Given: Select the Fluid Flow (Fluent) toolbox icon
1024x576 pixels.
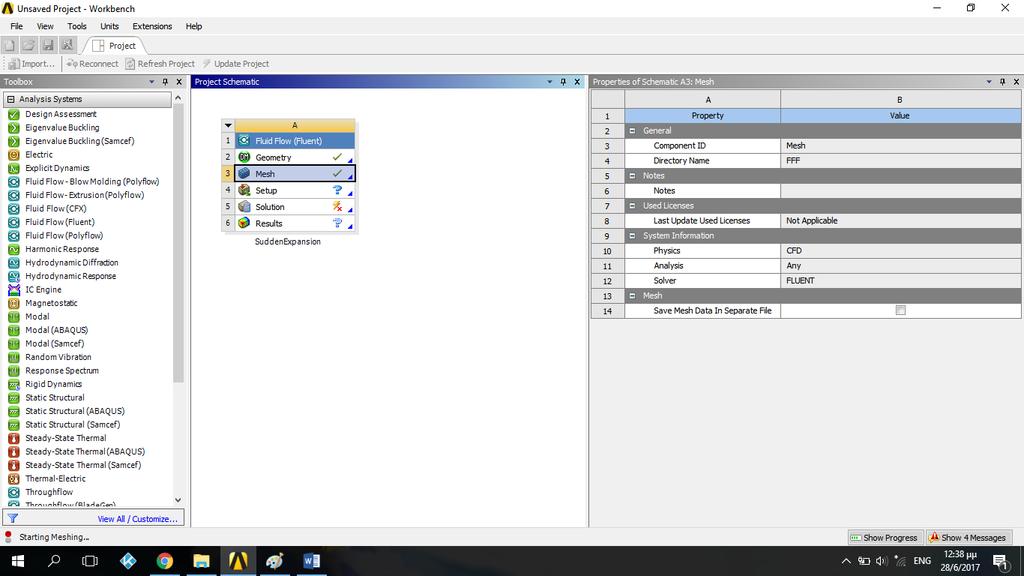Looking at the screenshot, I should pyautogui.click(x=14, y=222).
